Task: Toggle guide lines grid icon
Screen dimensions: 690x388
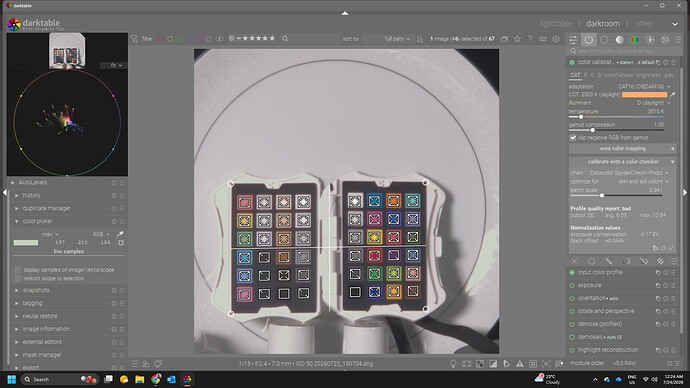Action: 533,364
